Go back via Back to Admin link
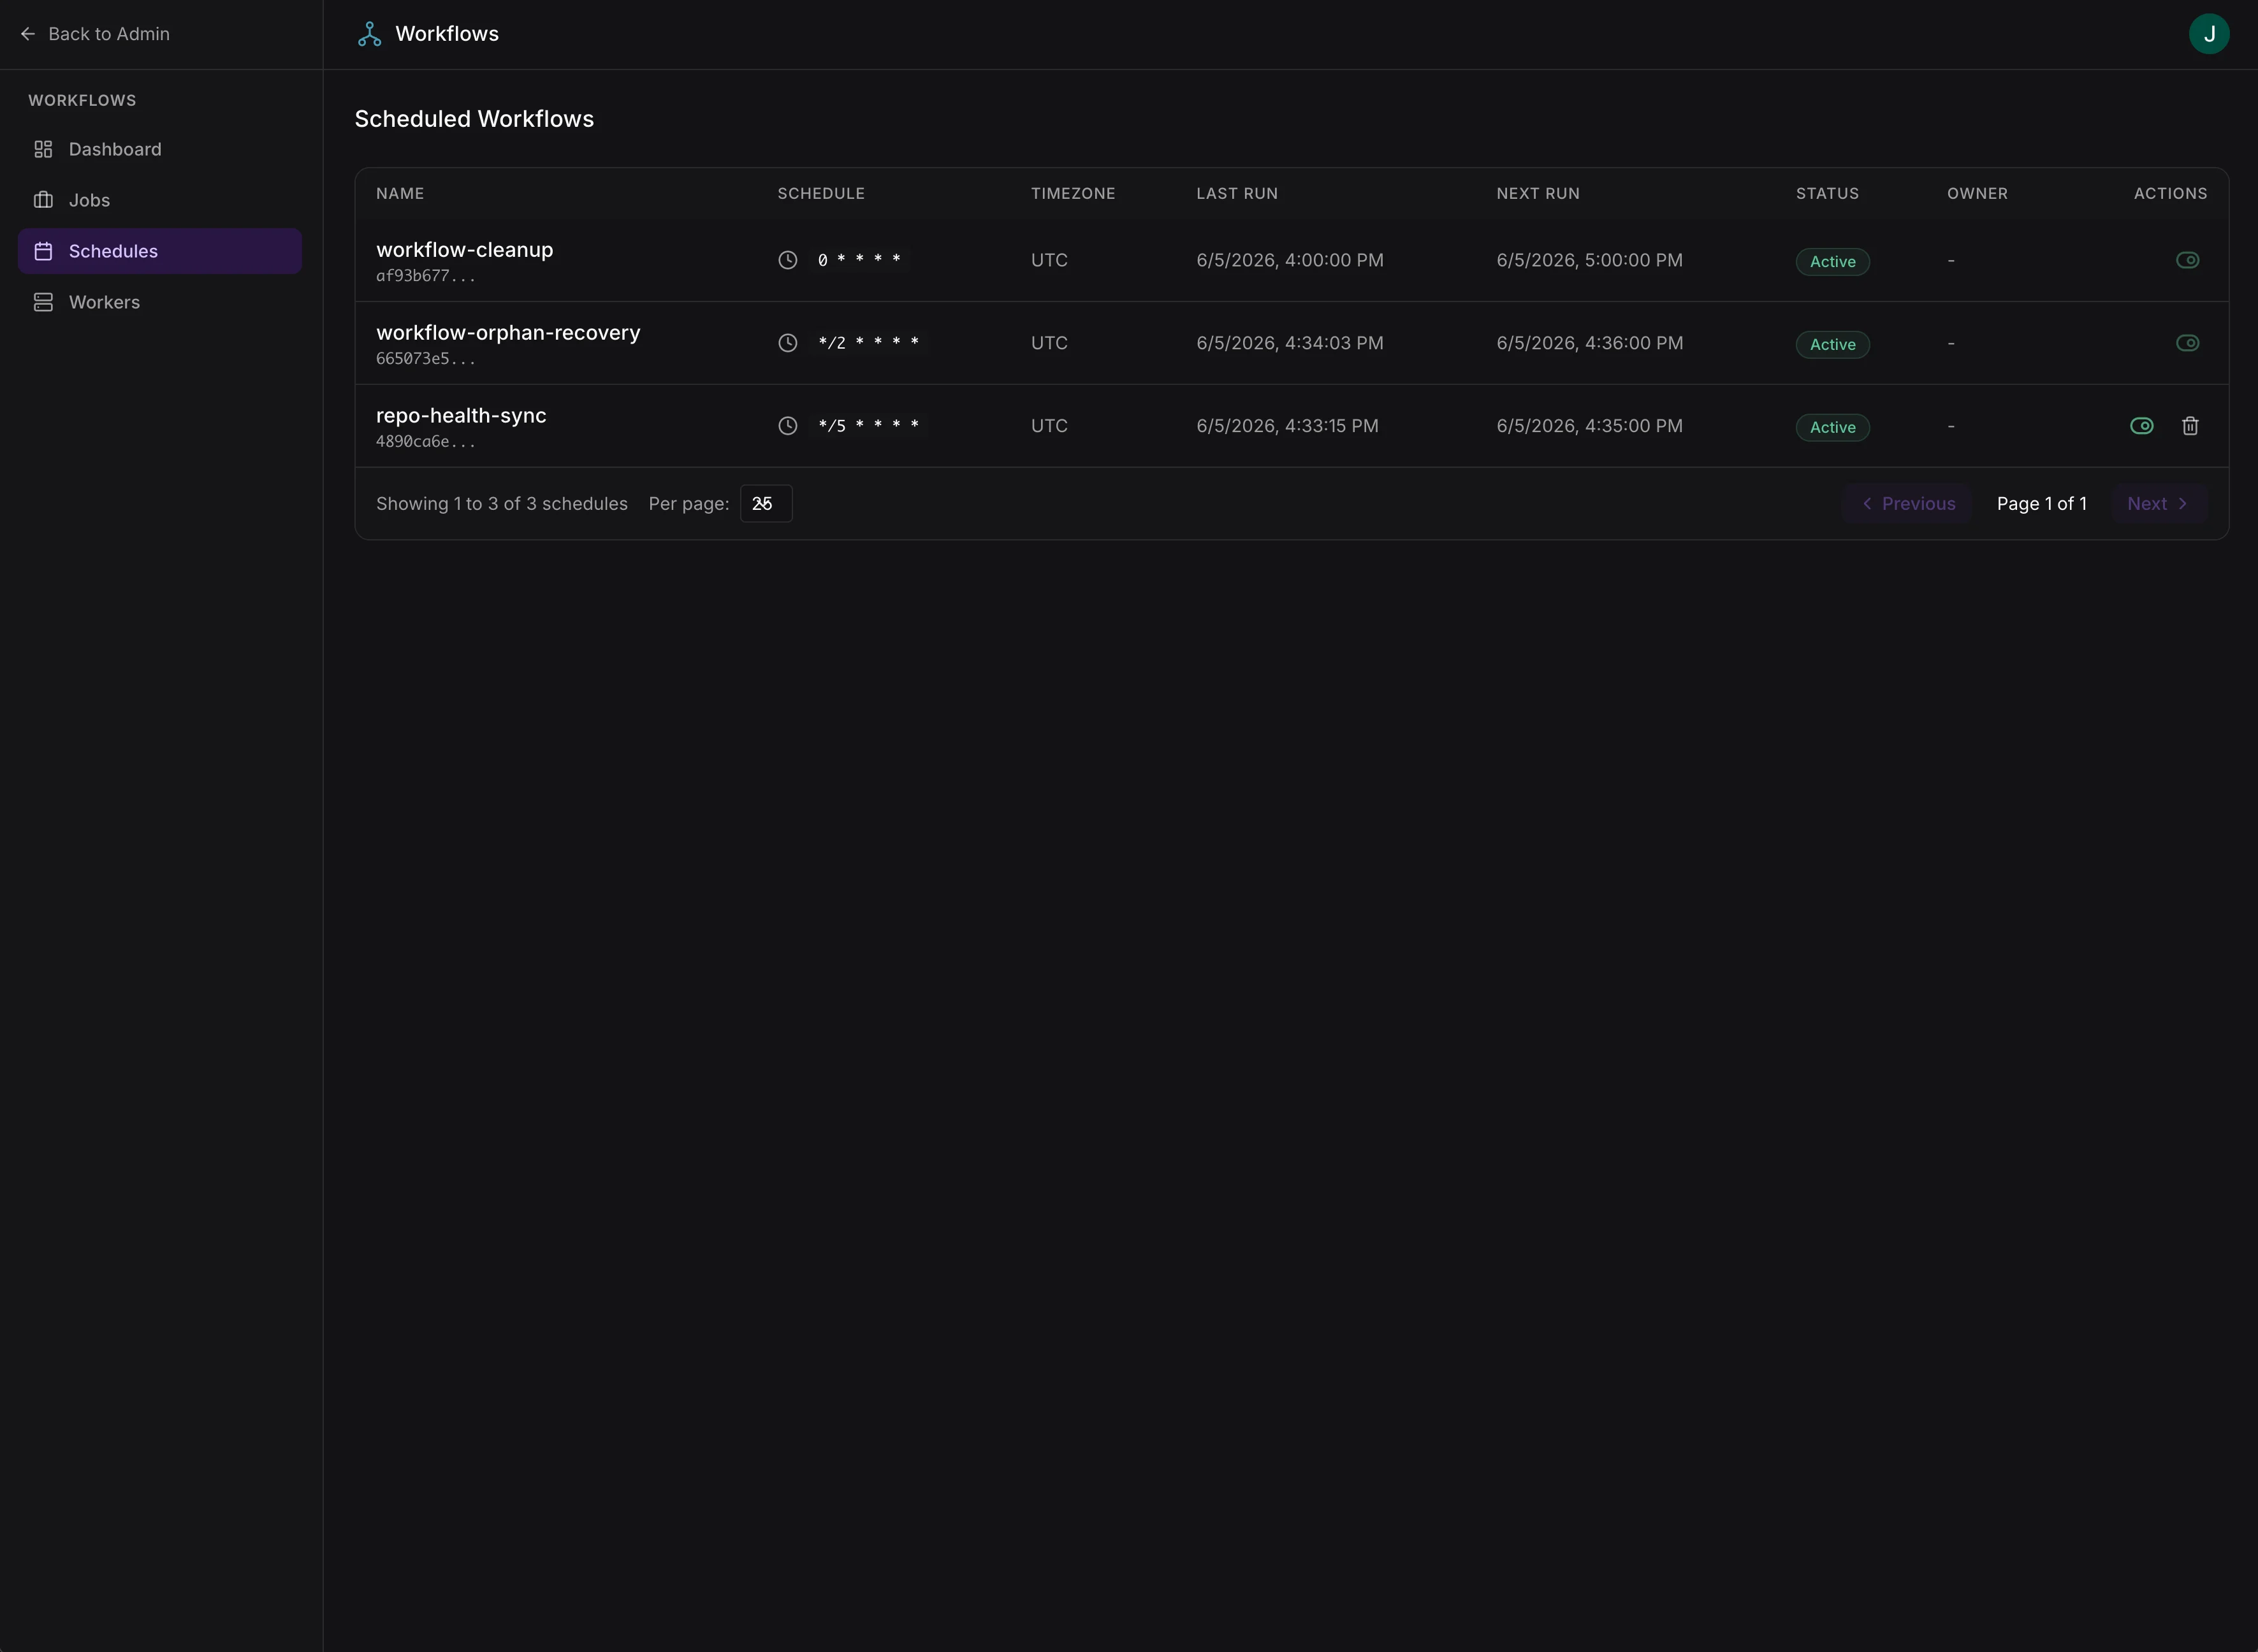This screenshot has height=1652, width=2258. click(x=95, y=34)
